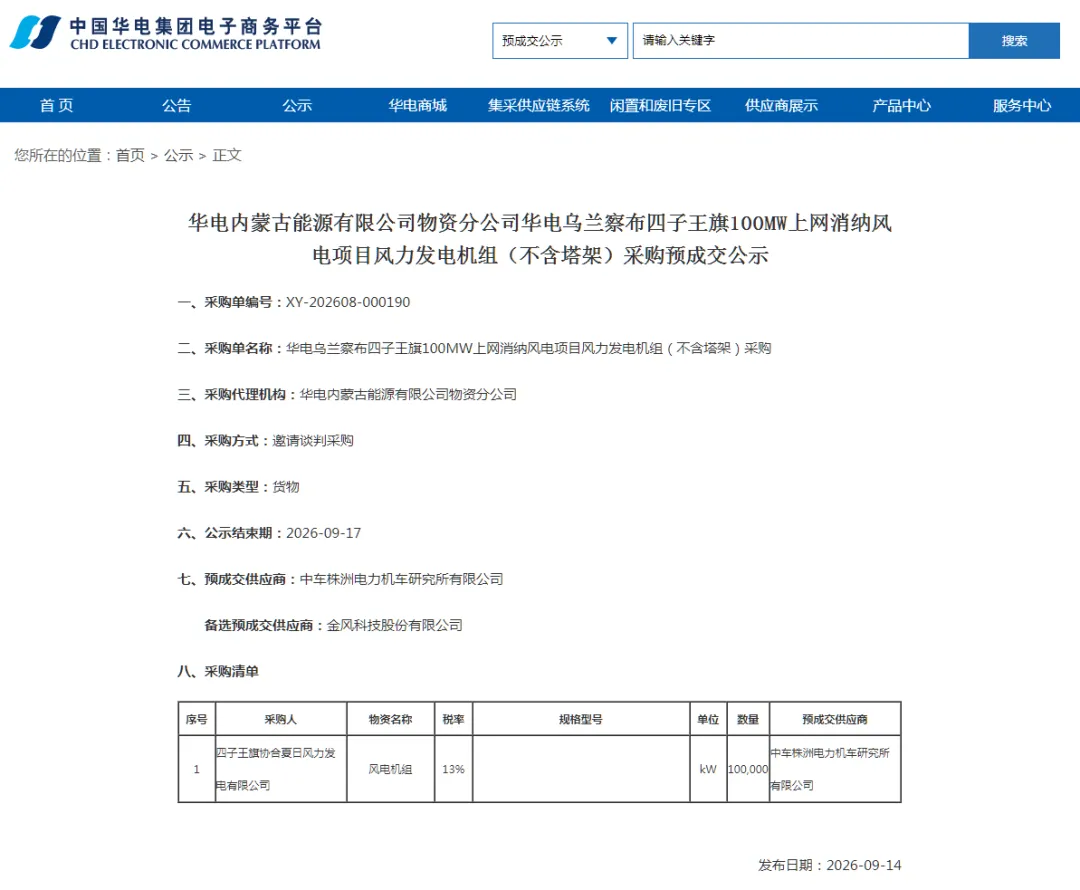Image resolution: width=1080 pixels, height=890 pixels.
Task: Click alternate supplier 金风科技股份有限公司
Action: (x=395, y=625)
